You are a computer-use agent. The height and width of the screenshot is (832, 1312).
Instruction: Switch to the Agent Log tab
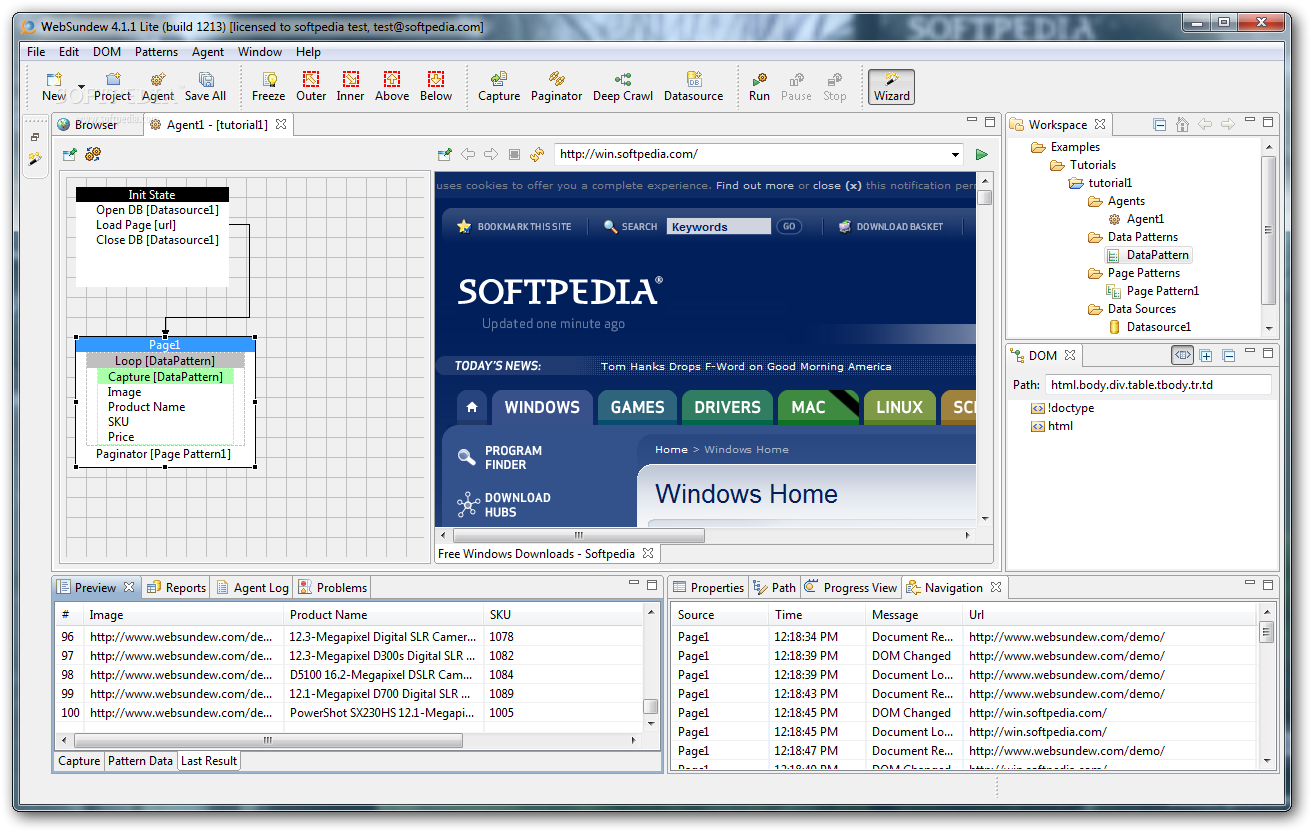pyautogui.click(x=252, y=588)
